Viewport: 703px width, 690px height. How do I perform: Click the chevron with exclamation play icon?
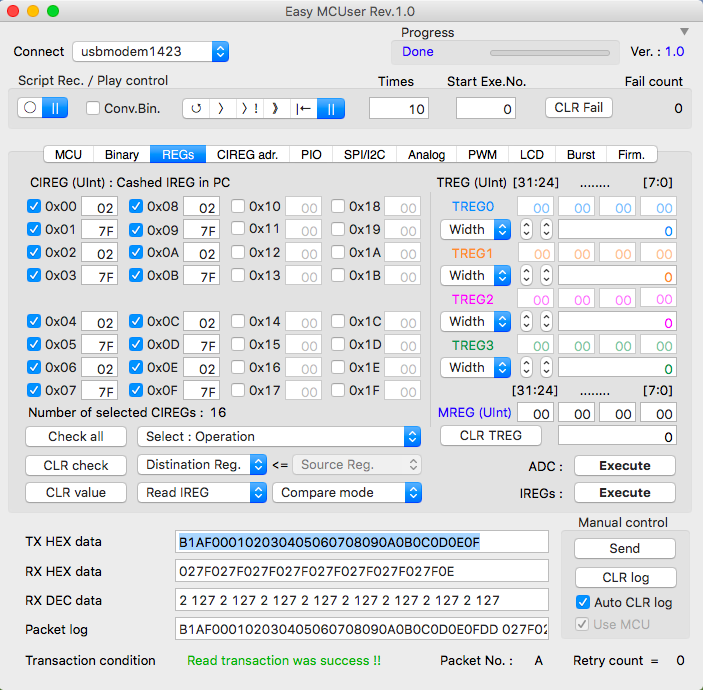(249, 108)
